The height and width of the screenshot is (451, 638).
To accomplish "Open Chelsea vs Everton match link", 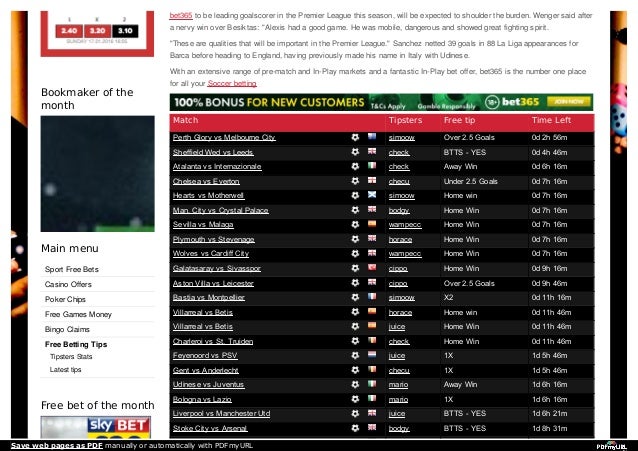I will coord(206,181).
